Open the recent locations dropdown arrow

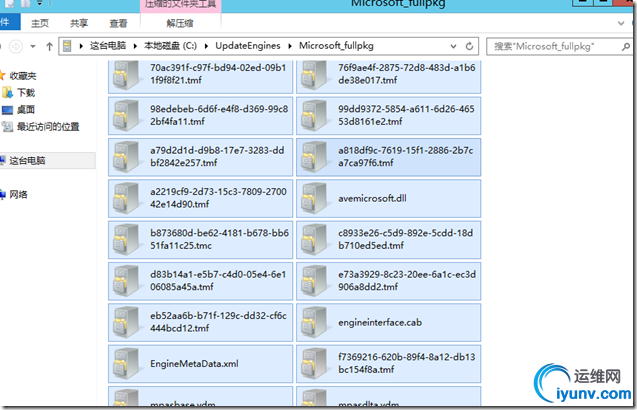point(33,47)
